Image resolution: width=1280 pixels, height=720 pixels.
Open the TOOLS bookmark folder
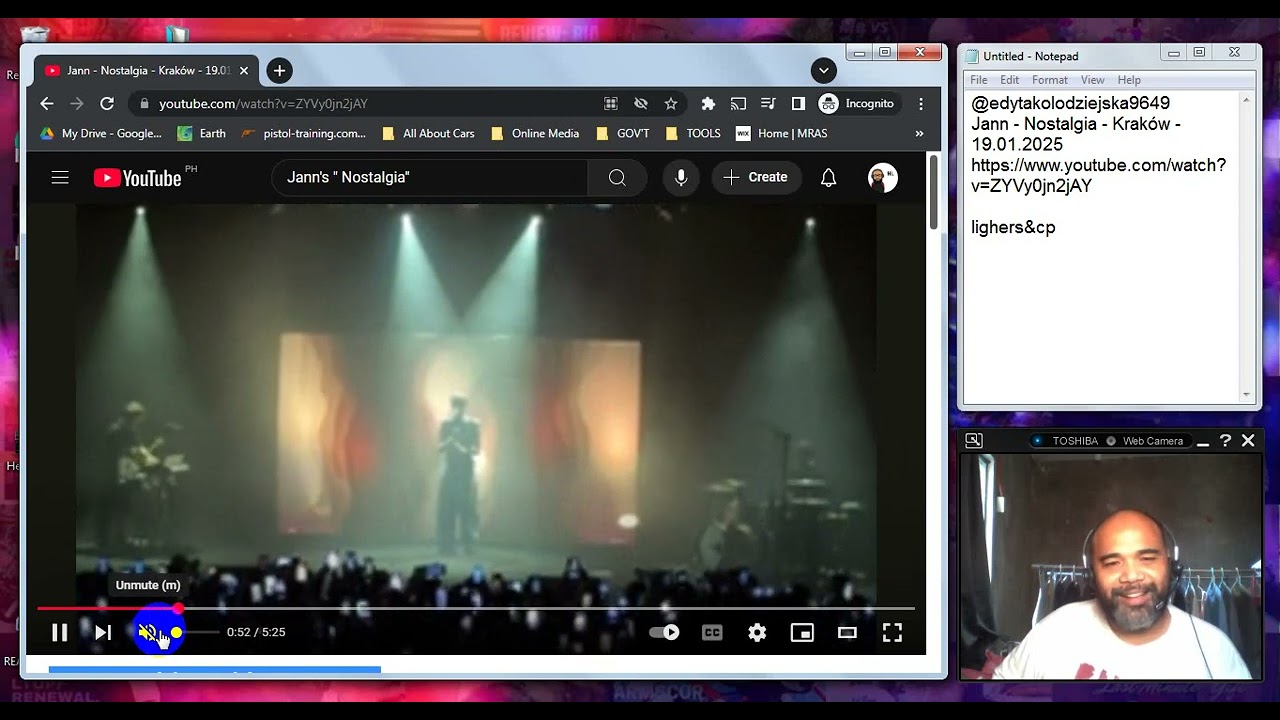tap(693, 133)
